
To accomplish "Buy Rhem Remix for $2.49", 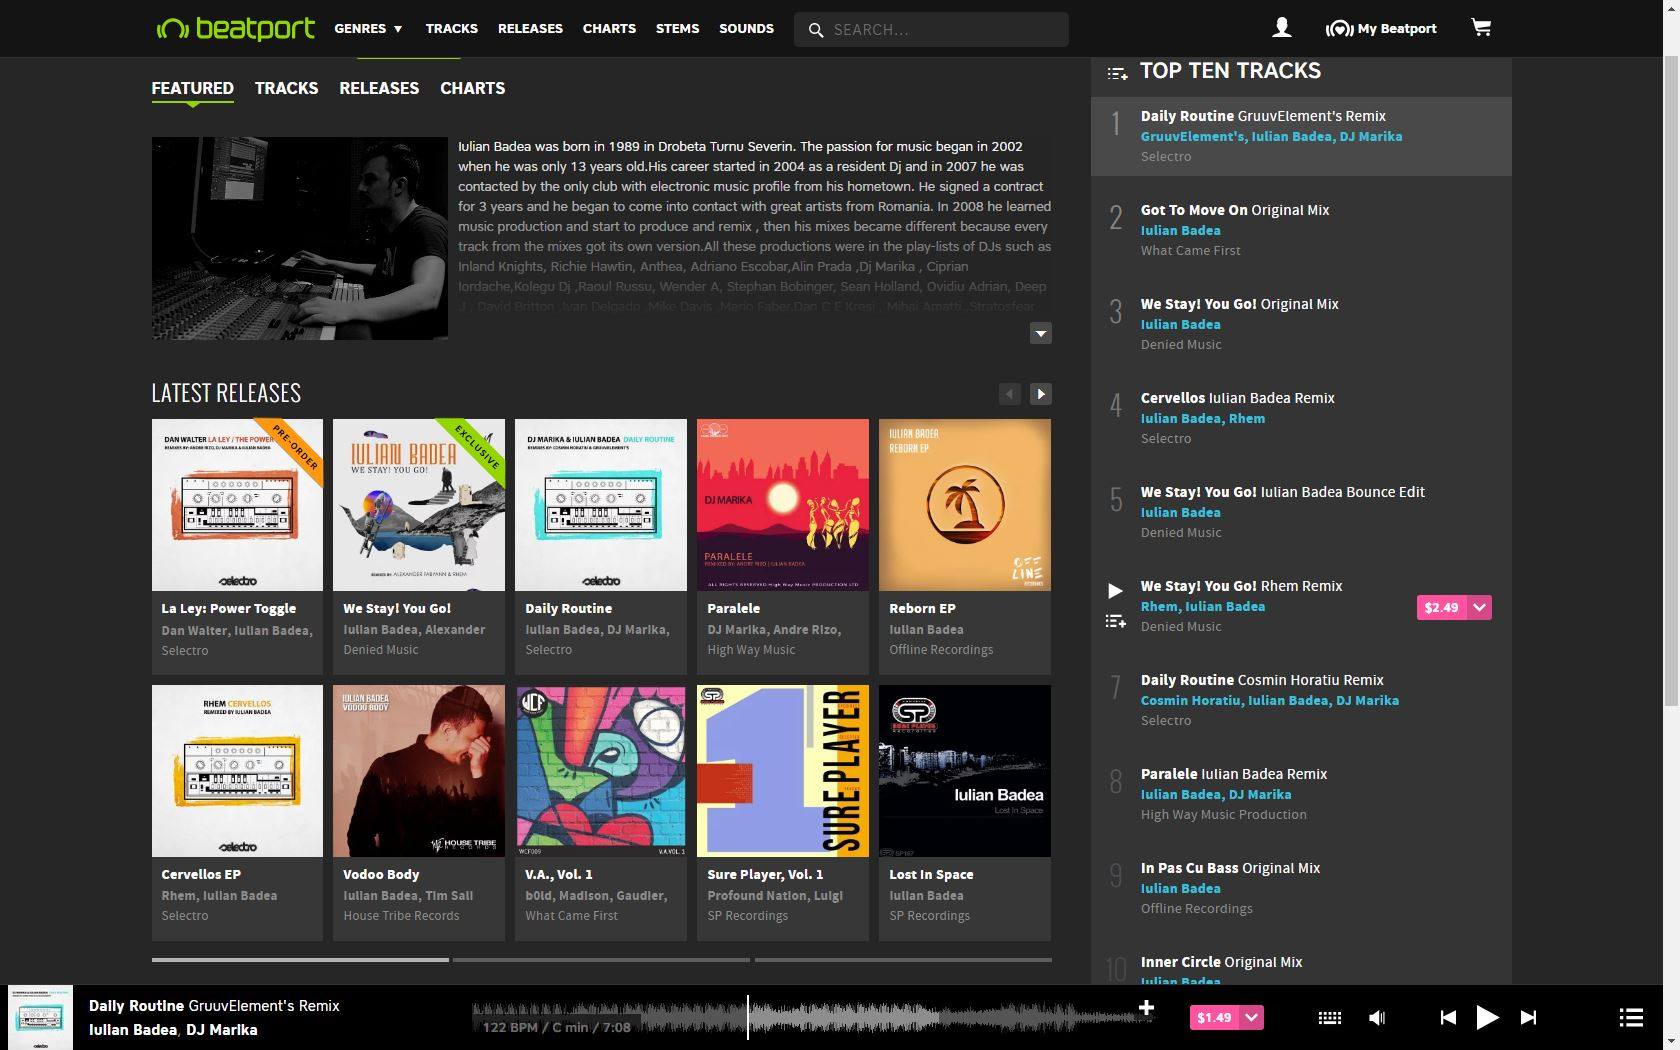I will (1441, 607).
